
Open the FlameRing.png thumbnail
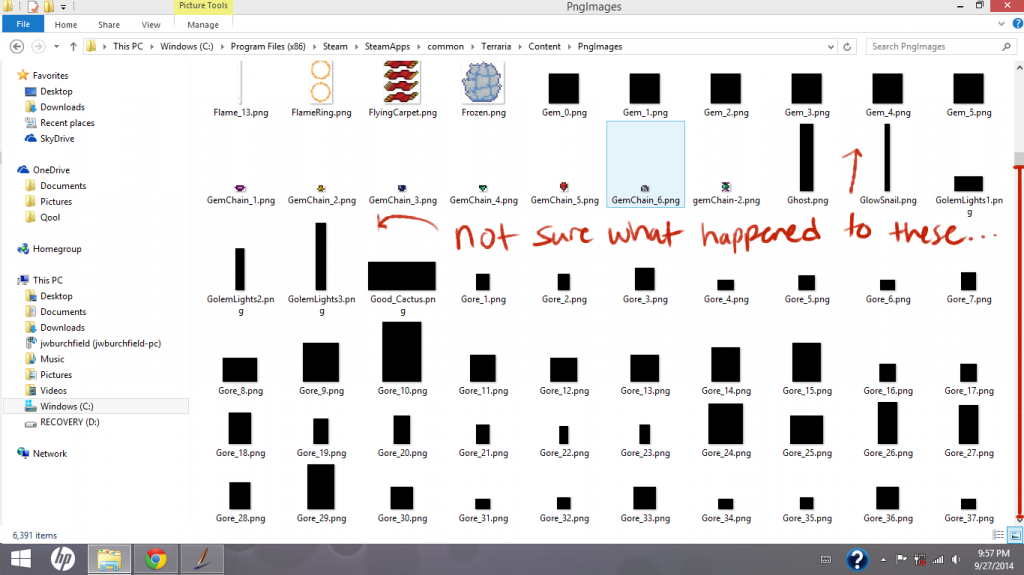[x=321, y=82]
